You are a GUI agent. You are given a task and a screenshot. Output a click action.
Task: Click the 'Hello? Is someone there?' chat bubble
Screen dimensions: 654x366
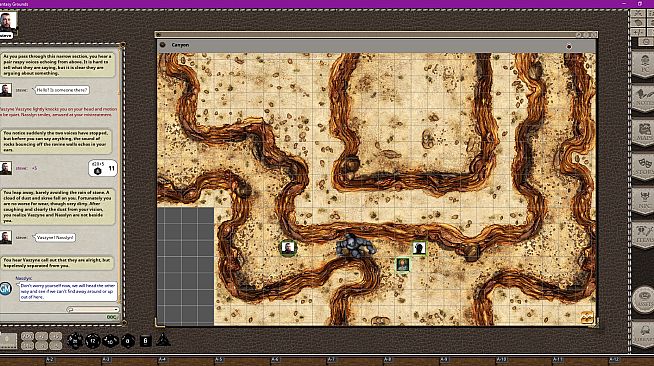tap(62, 90)
